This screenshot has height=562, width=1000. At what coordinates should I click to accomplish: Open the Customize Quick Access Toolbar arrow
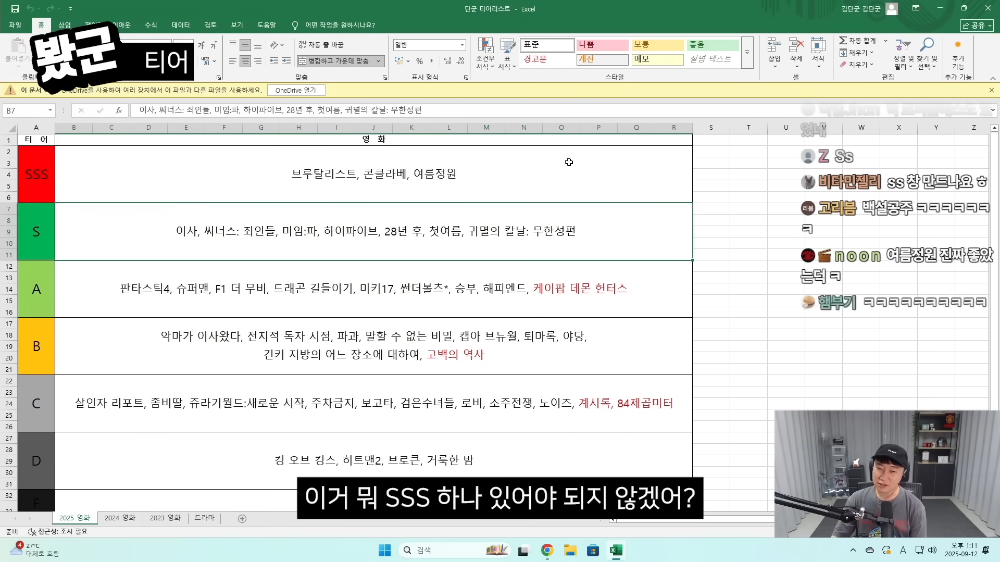pyautogui.click(x=70, y=9)
